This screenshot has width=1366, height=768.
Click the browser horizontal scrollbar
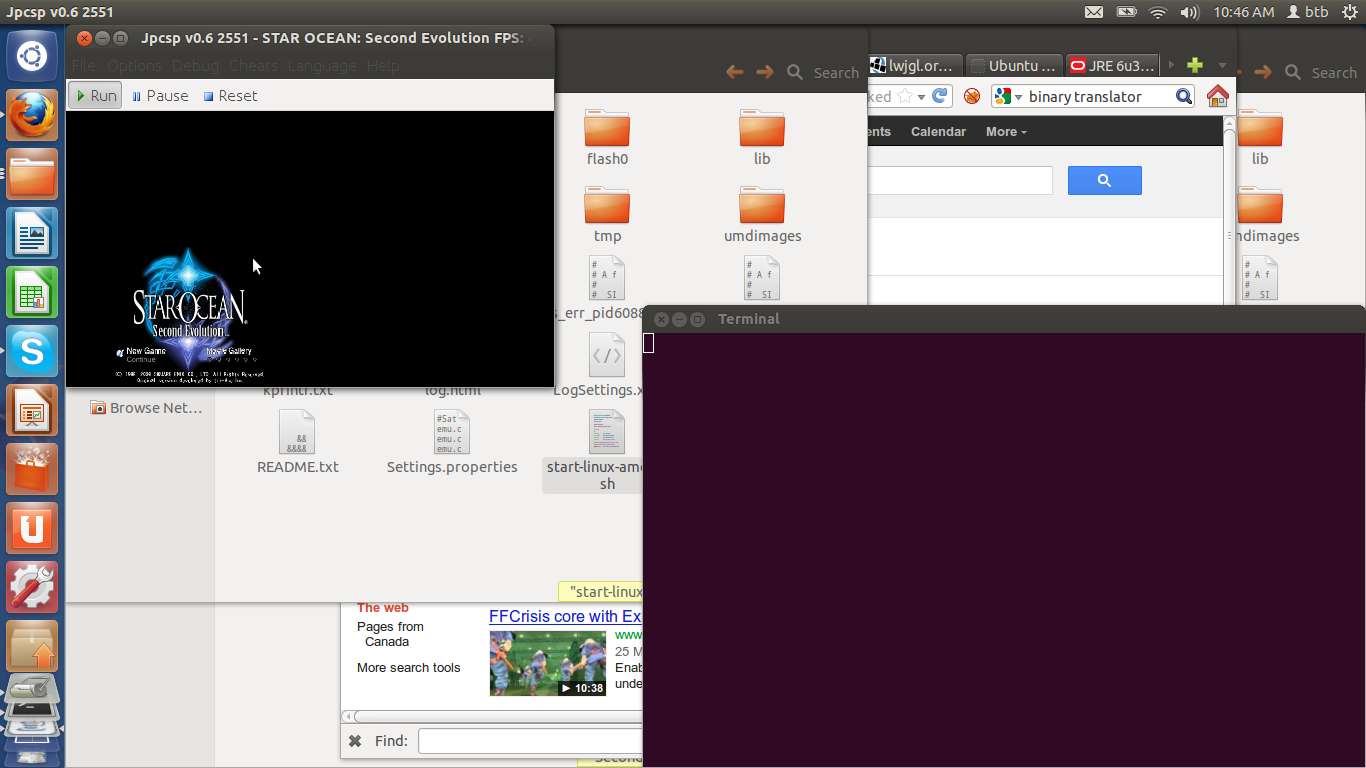pos(497,716)
